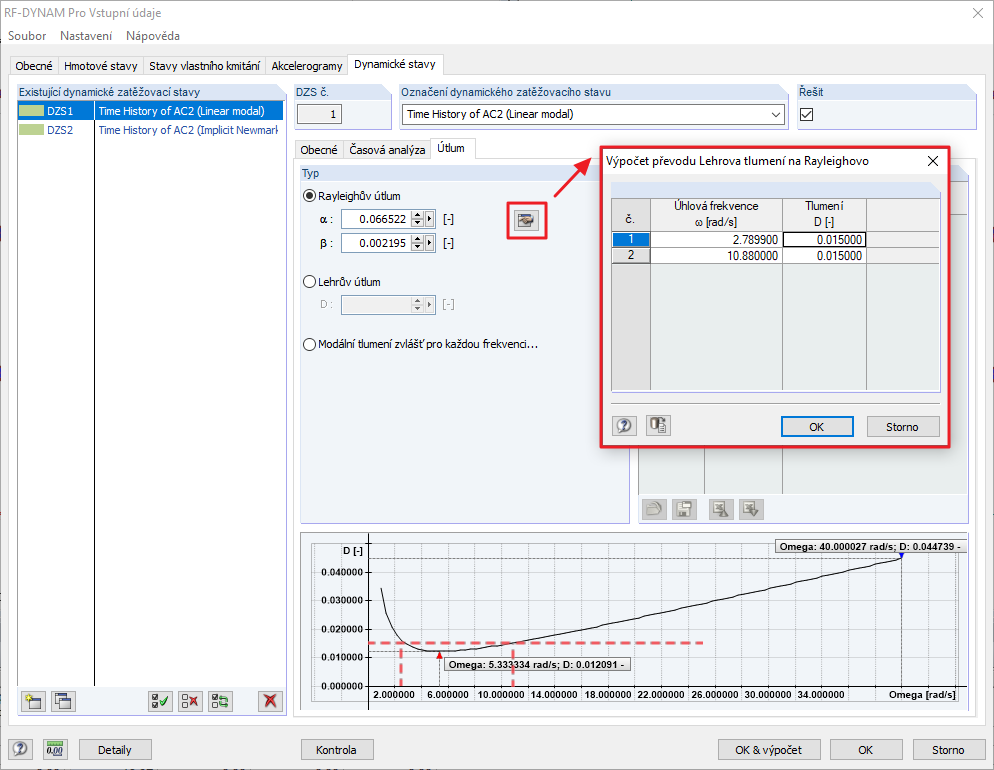Screen dimensions: 994x770
Task: Toggle the Řešit checkbox
Action: pos(806,115)
